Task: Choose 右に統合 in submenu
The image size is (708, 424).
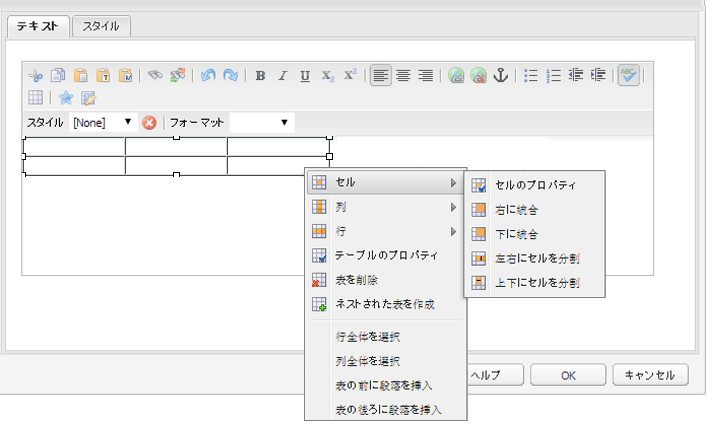Action: pos(535,210)
